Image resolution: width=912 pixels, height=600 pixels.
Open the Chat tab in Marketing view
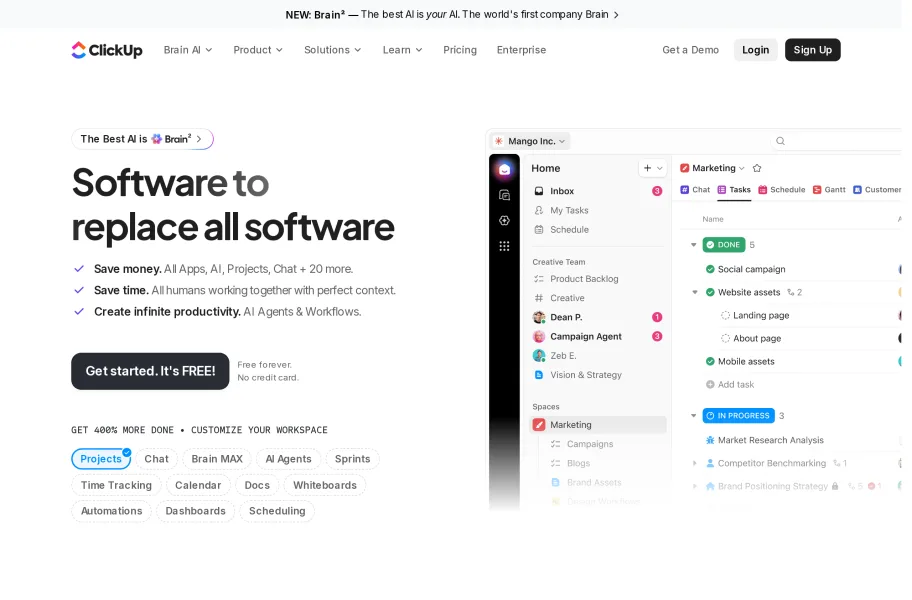pos(695,190)
